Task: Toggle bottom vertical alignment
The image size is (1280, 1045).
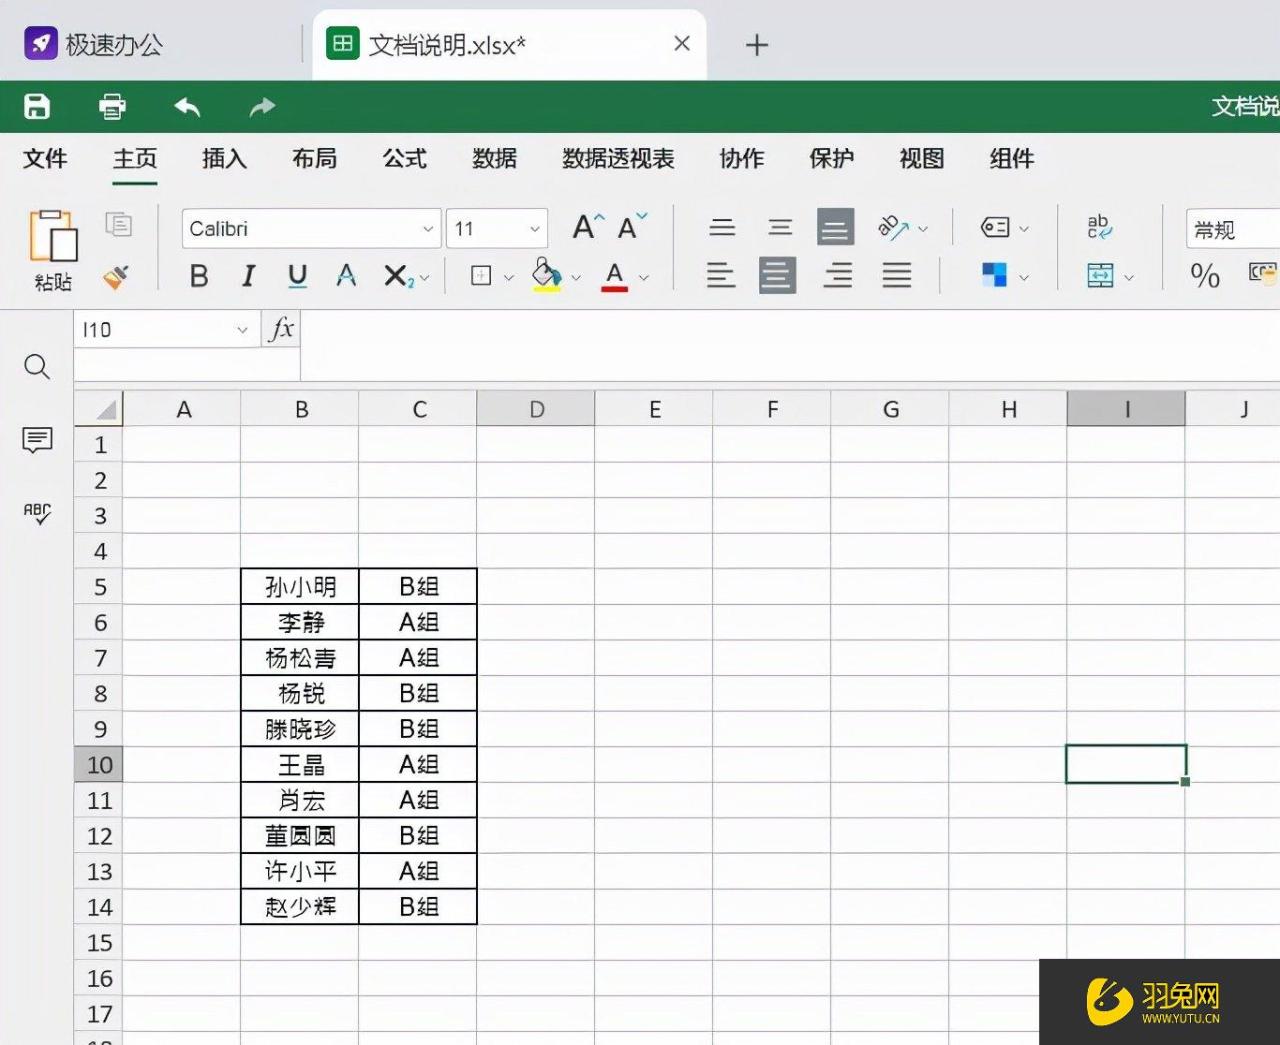Action: pos(836,227)
